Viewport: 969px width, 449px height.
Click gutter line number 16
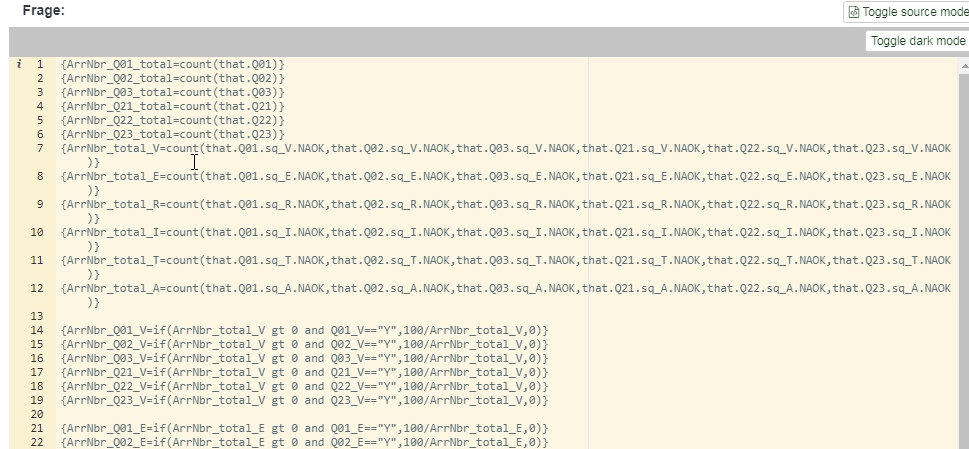coord(37,358)
